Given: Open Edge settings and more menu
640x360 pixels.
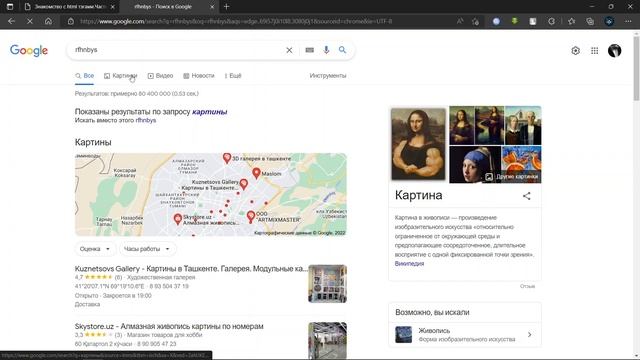Looking at the screenshot, I should [x=628, y=21].
